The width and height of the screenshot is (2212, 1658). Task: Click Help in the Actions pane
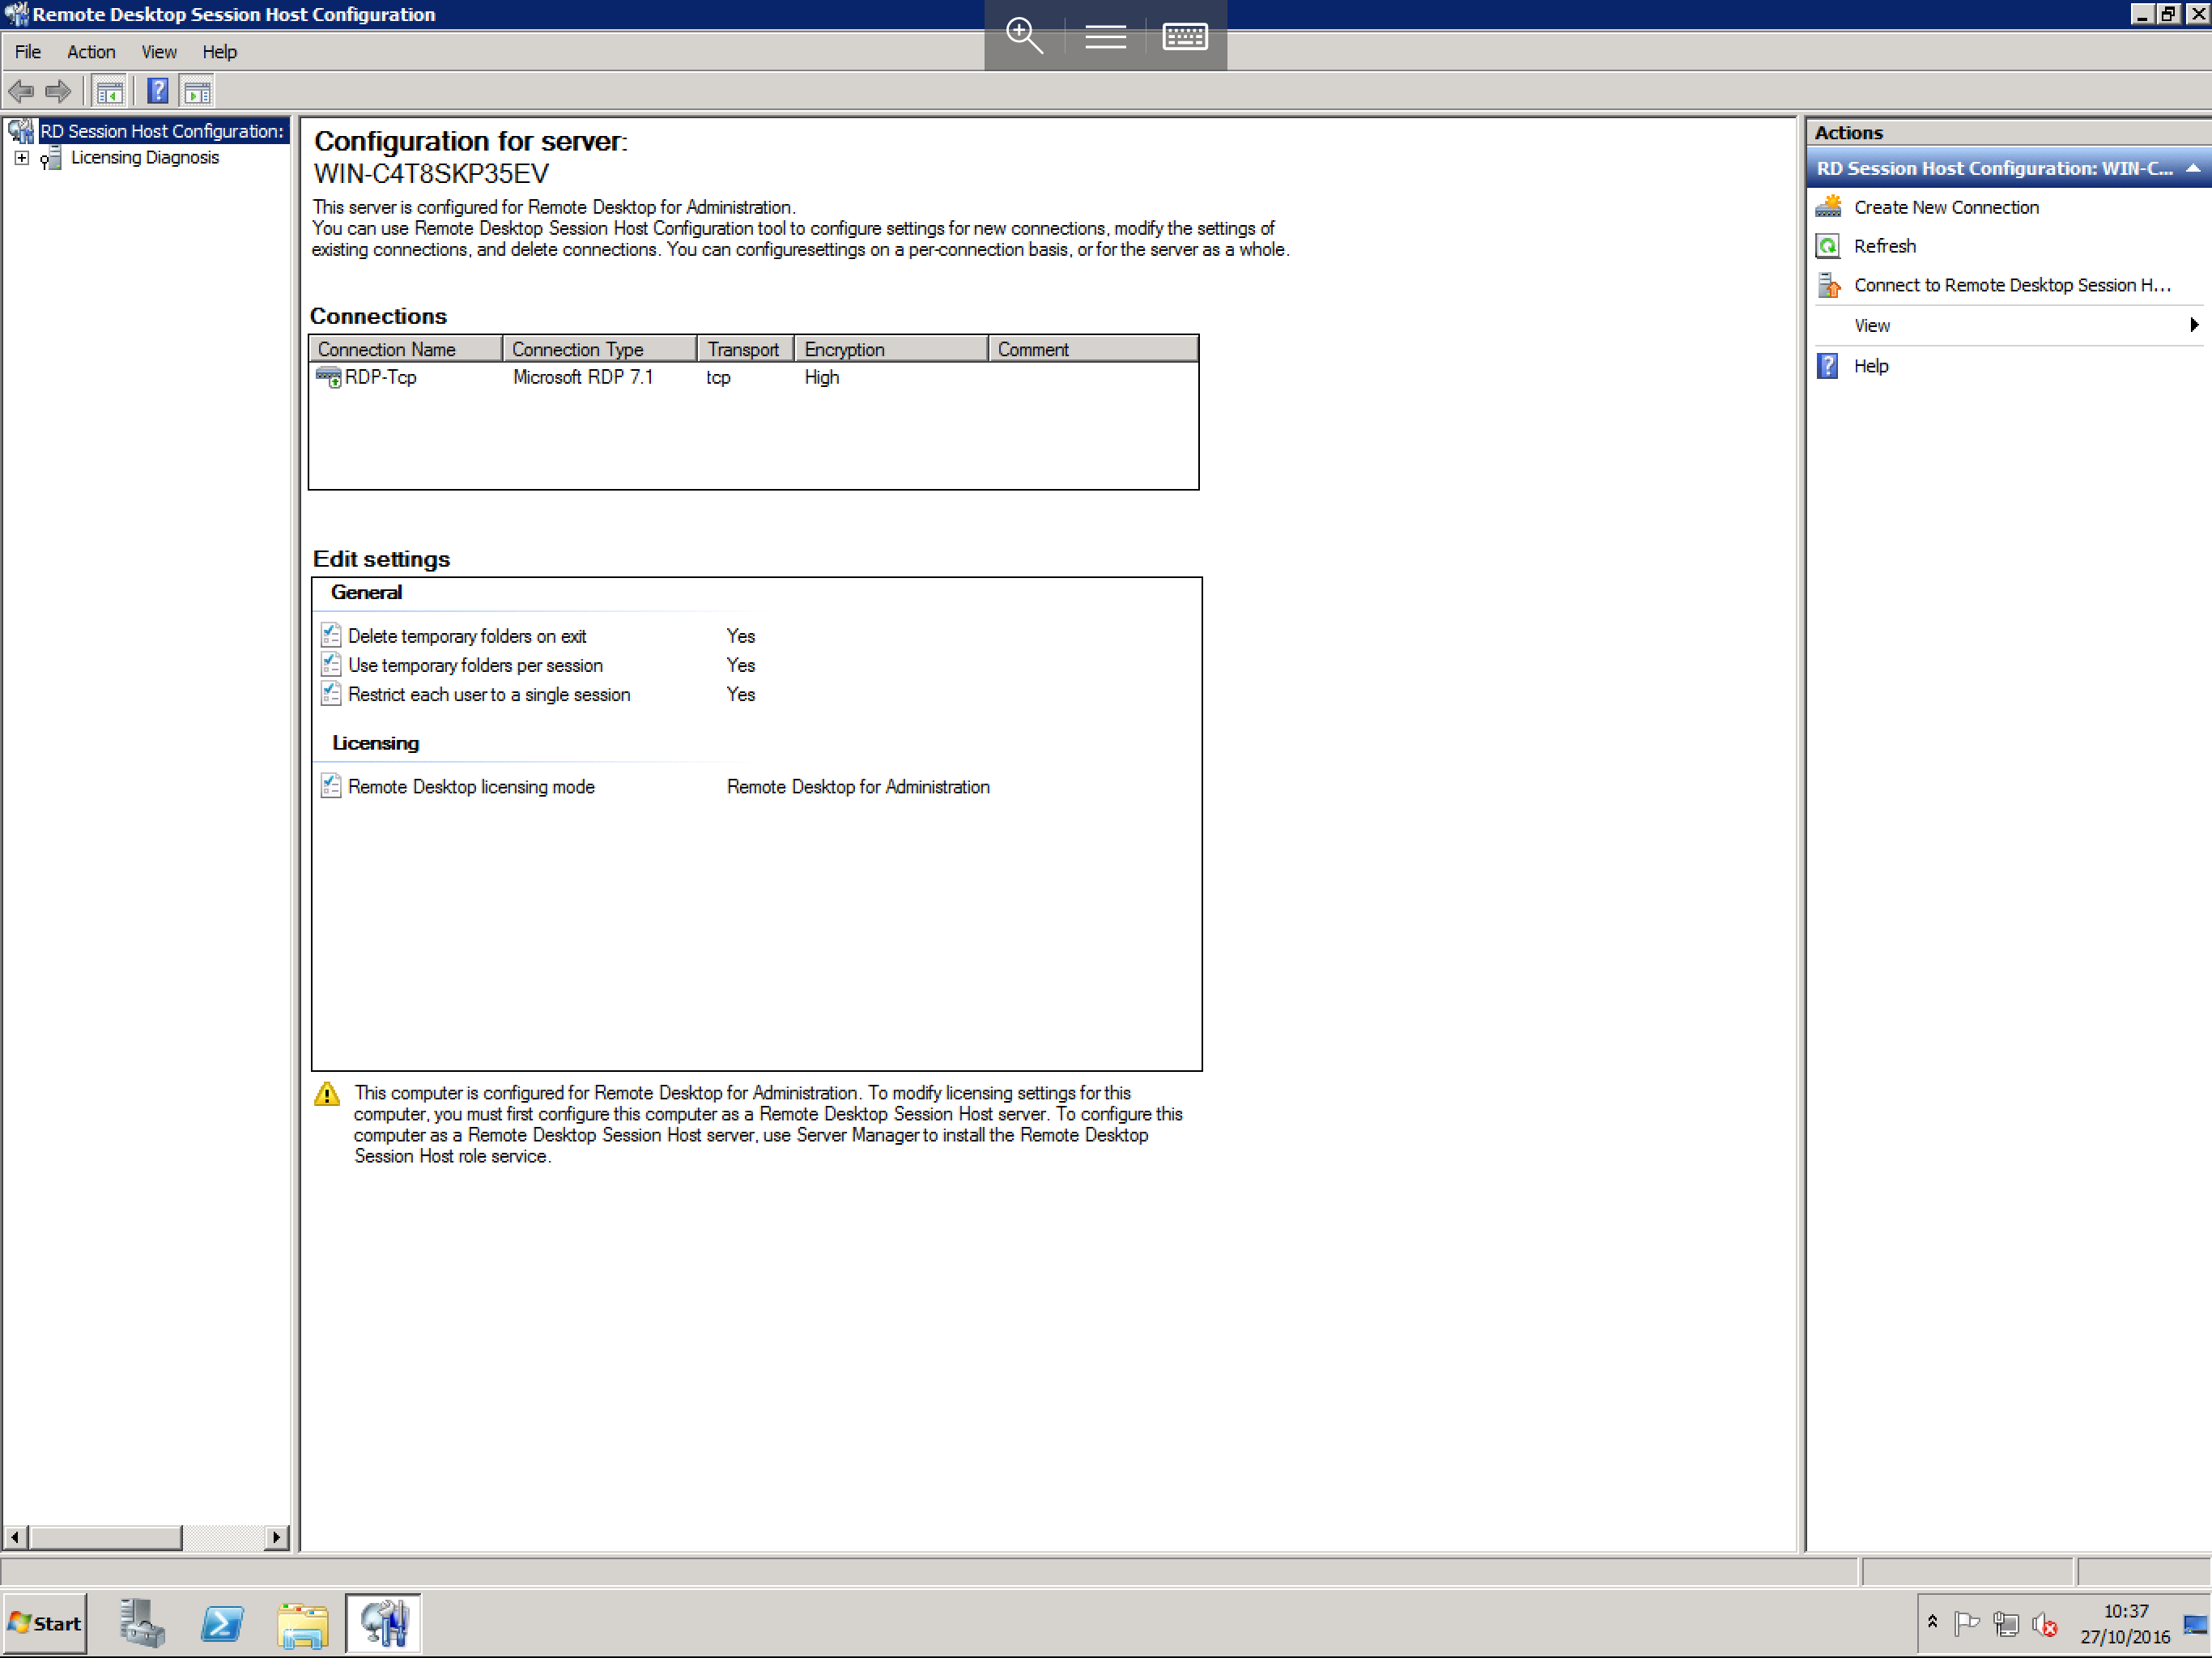point(1870,366)
